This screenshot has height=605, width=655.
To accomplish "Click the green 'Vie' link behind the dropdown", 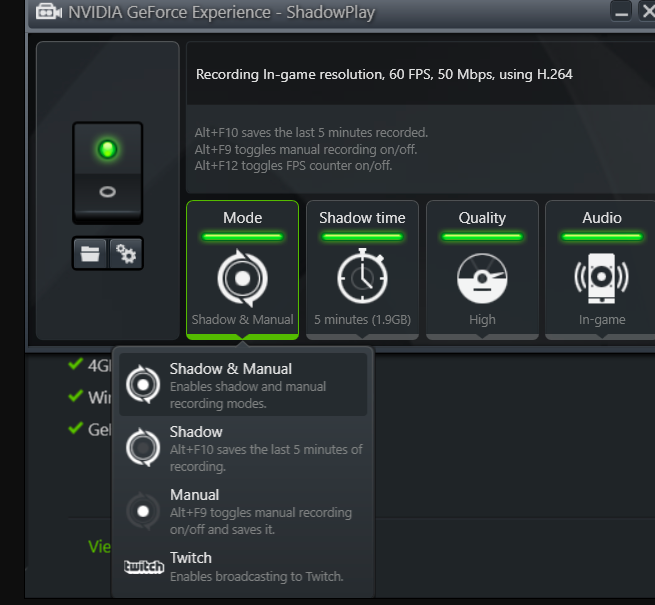I will tap(99, 547).
